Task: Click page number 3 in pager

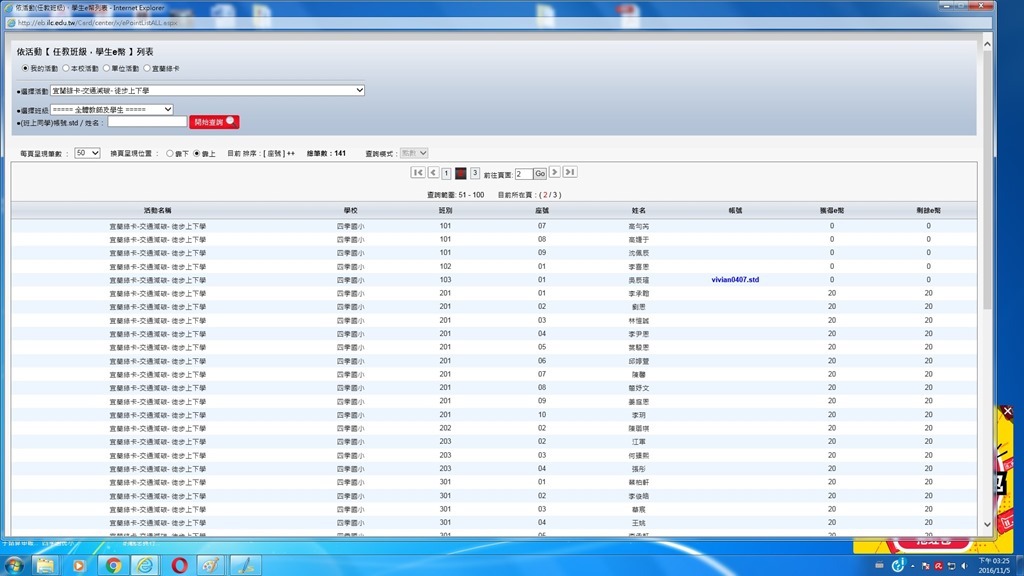Action: [x=475, y=173]
